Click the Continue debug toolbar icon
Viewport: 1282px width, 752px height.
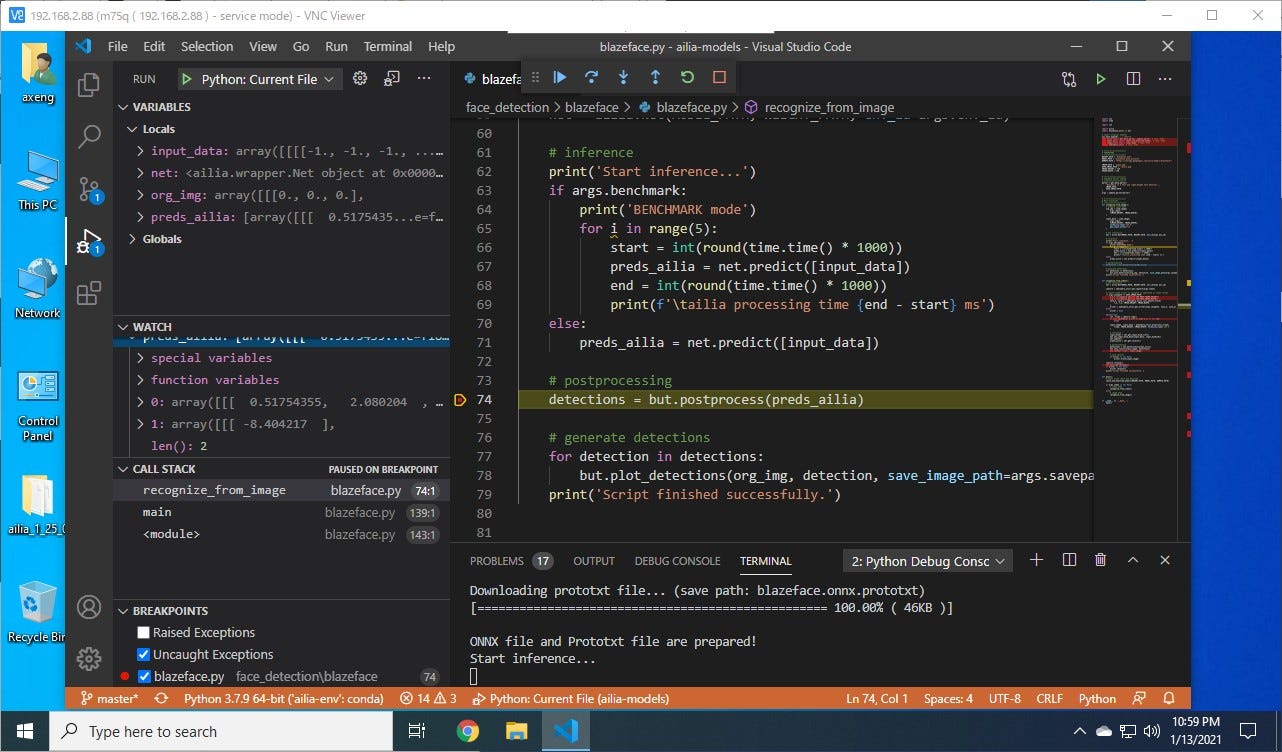559,77
